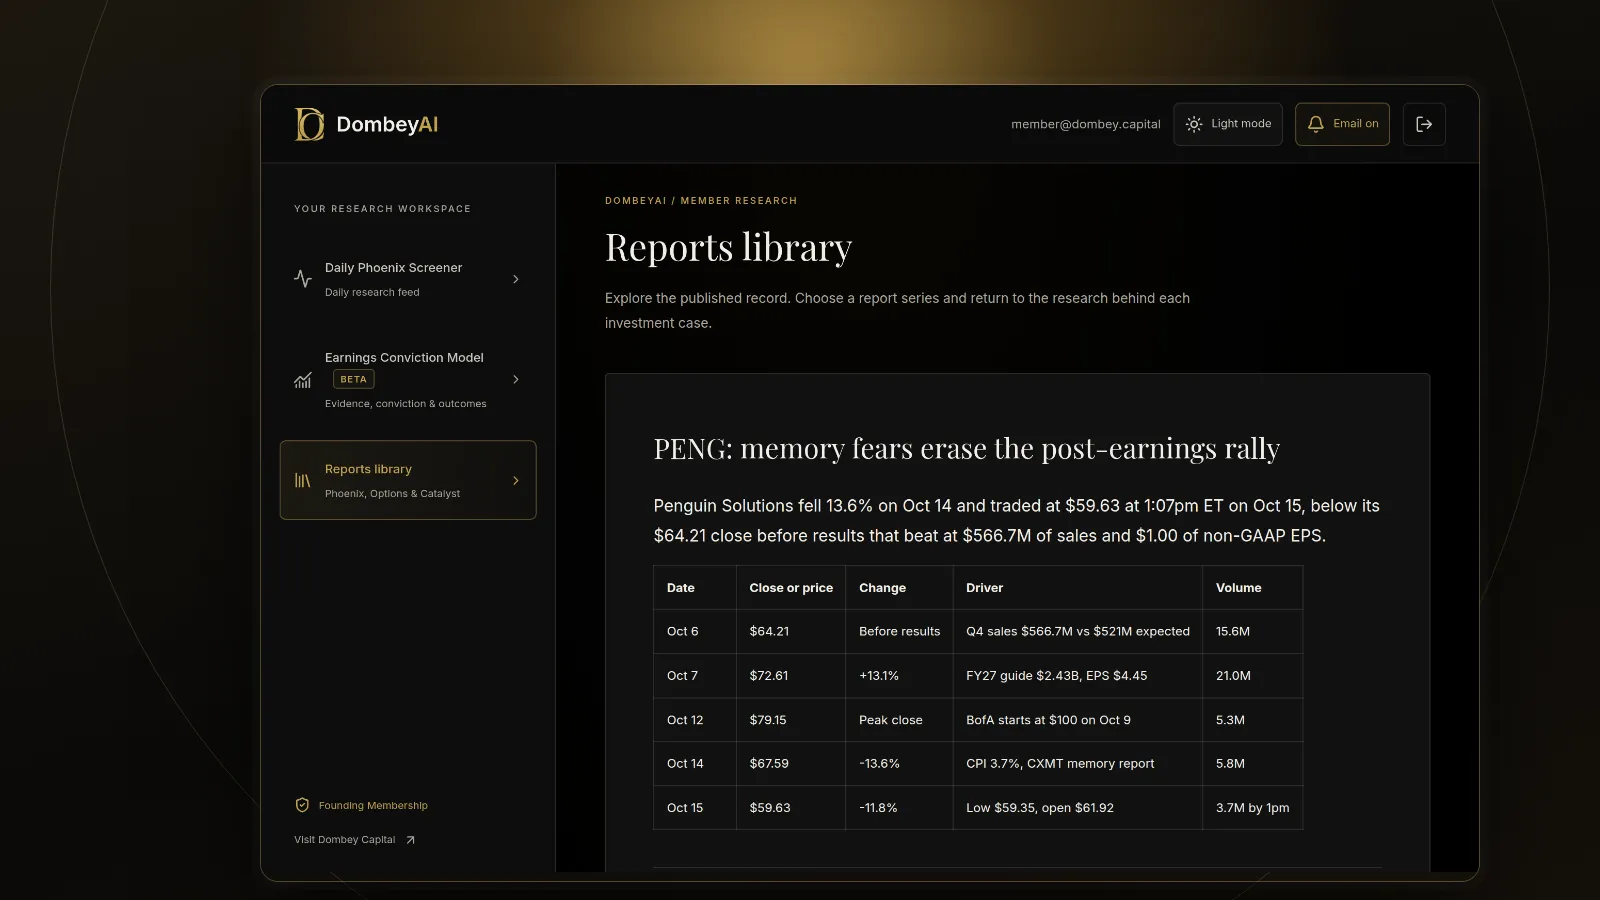Screen dimensions: 1600x900
Task: Click the Close or price column header
Action: 791,588
